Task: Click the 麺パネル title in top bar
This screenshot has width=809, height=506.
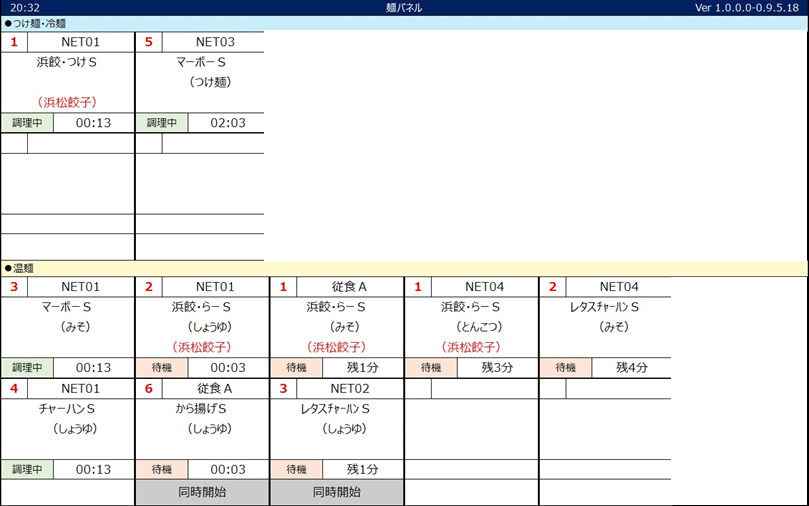Action: pos(404,7)
